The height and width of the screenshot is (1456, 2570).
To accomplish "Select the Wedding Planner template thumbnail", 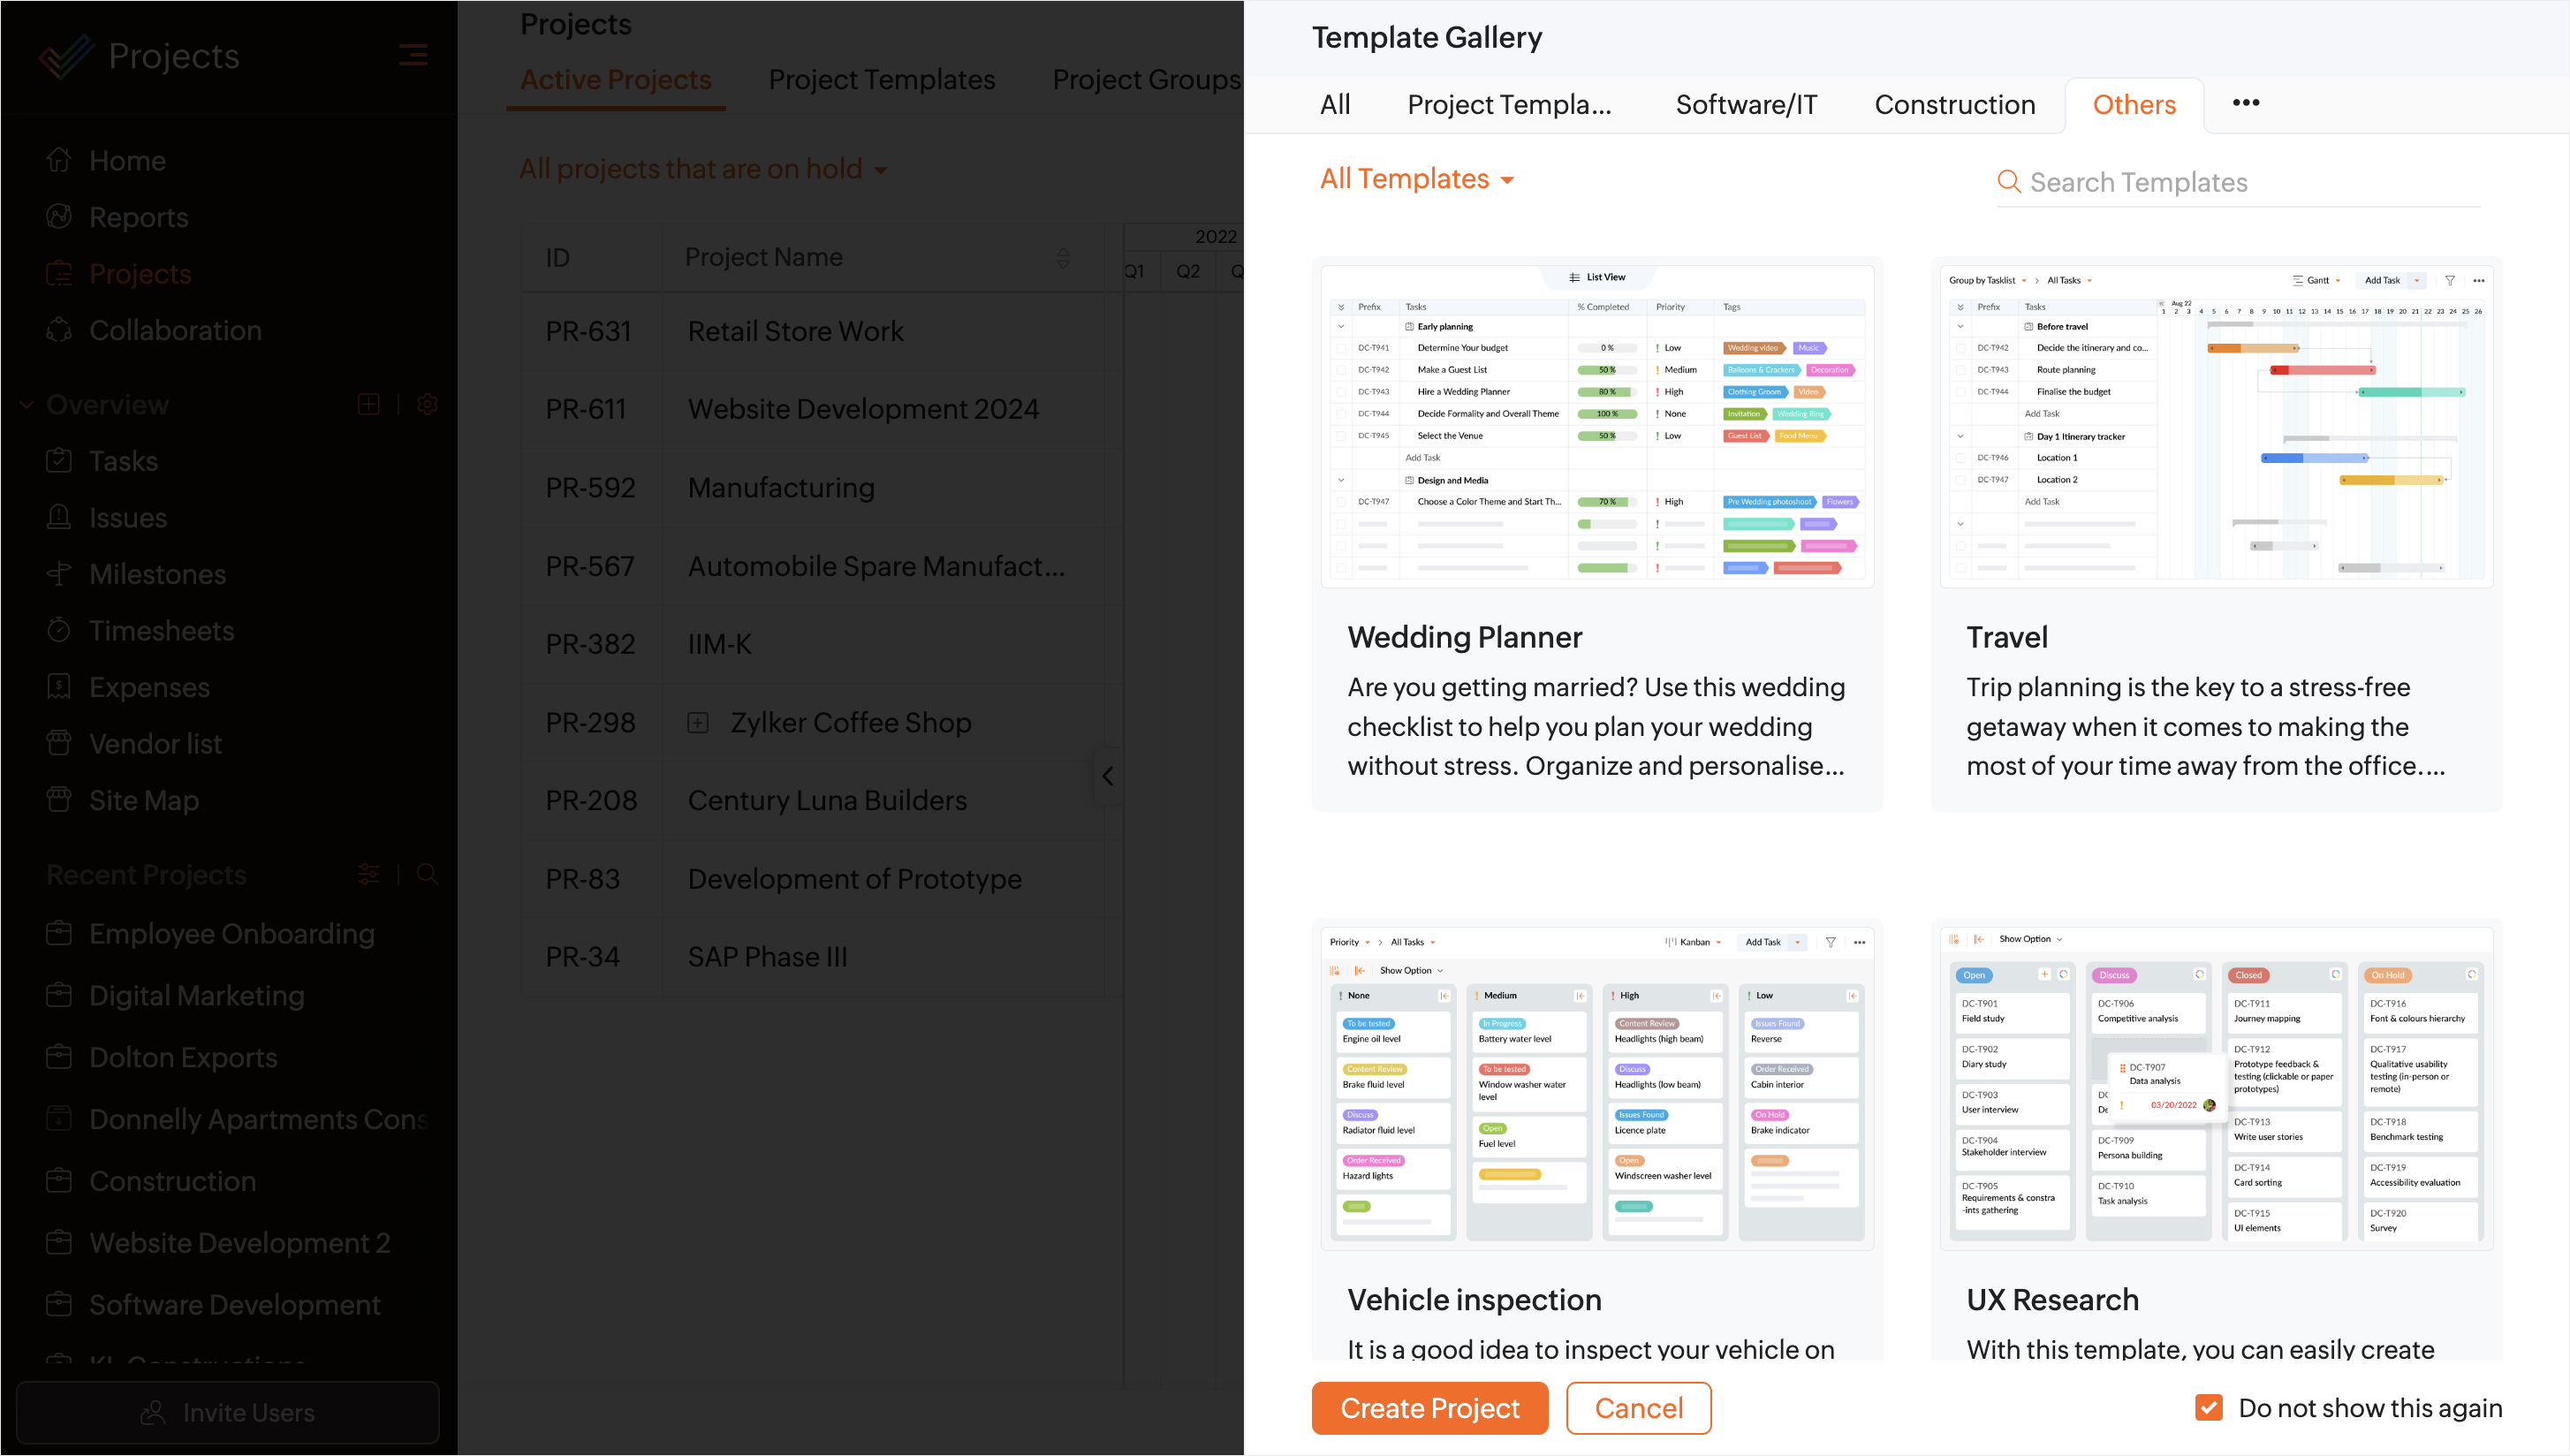I will click(1597, 426).
